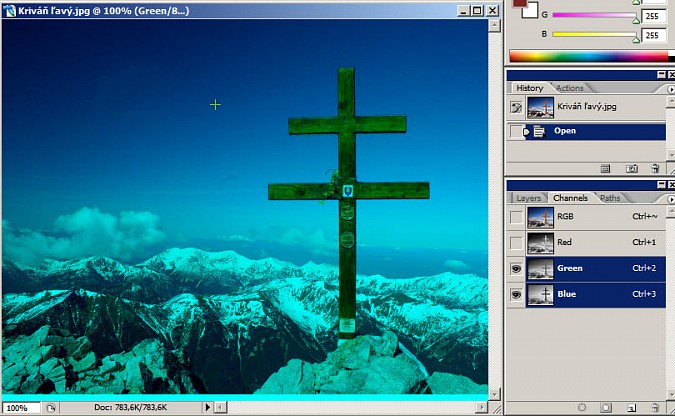The width and height of the screenshot is (675, 416).
Task: Toggle history brush source for Kriváň ľavý.jpg snapshot
Action: [516, 107]
